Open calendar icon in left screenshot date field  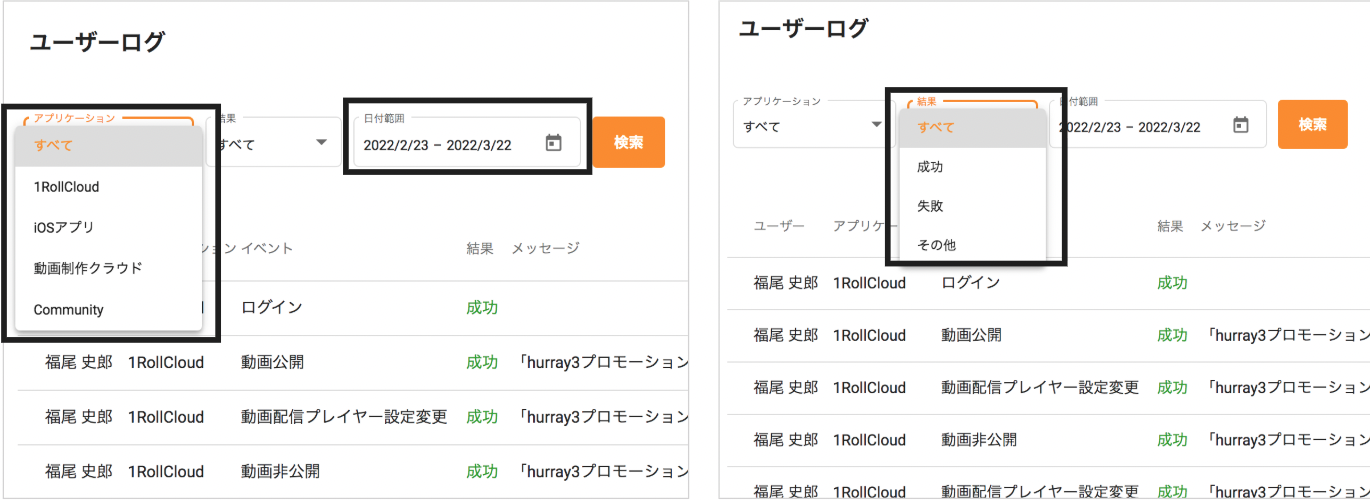tap(553, 143)
